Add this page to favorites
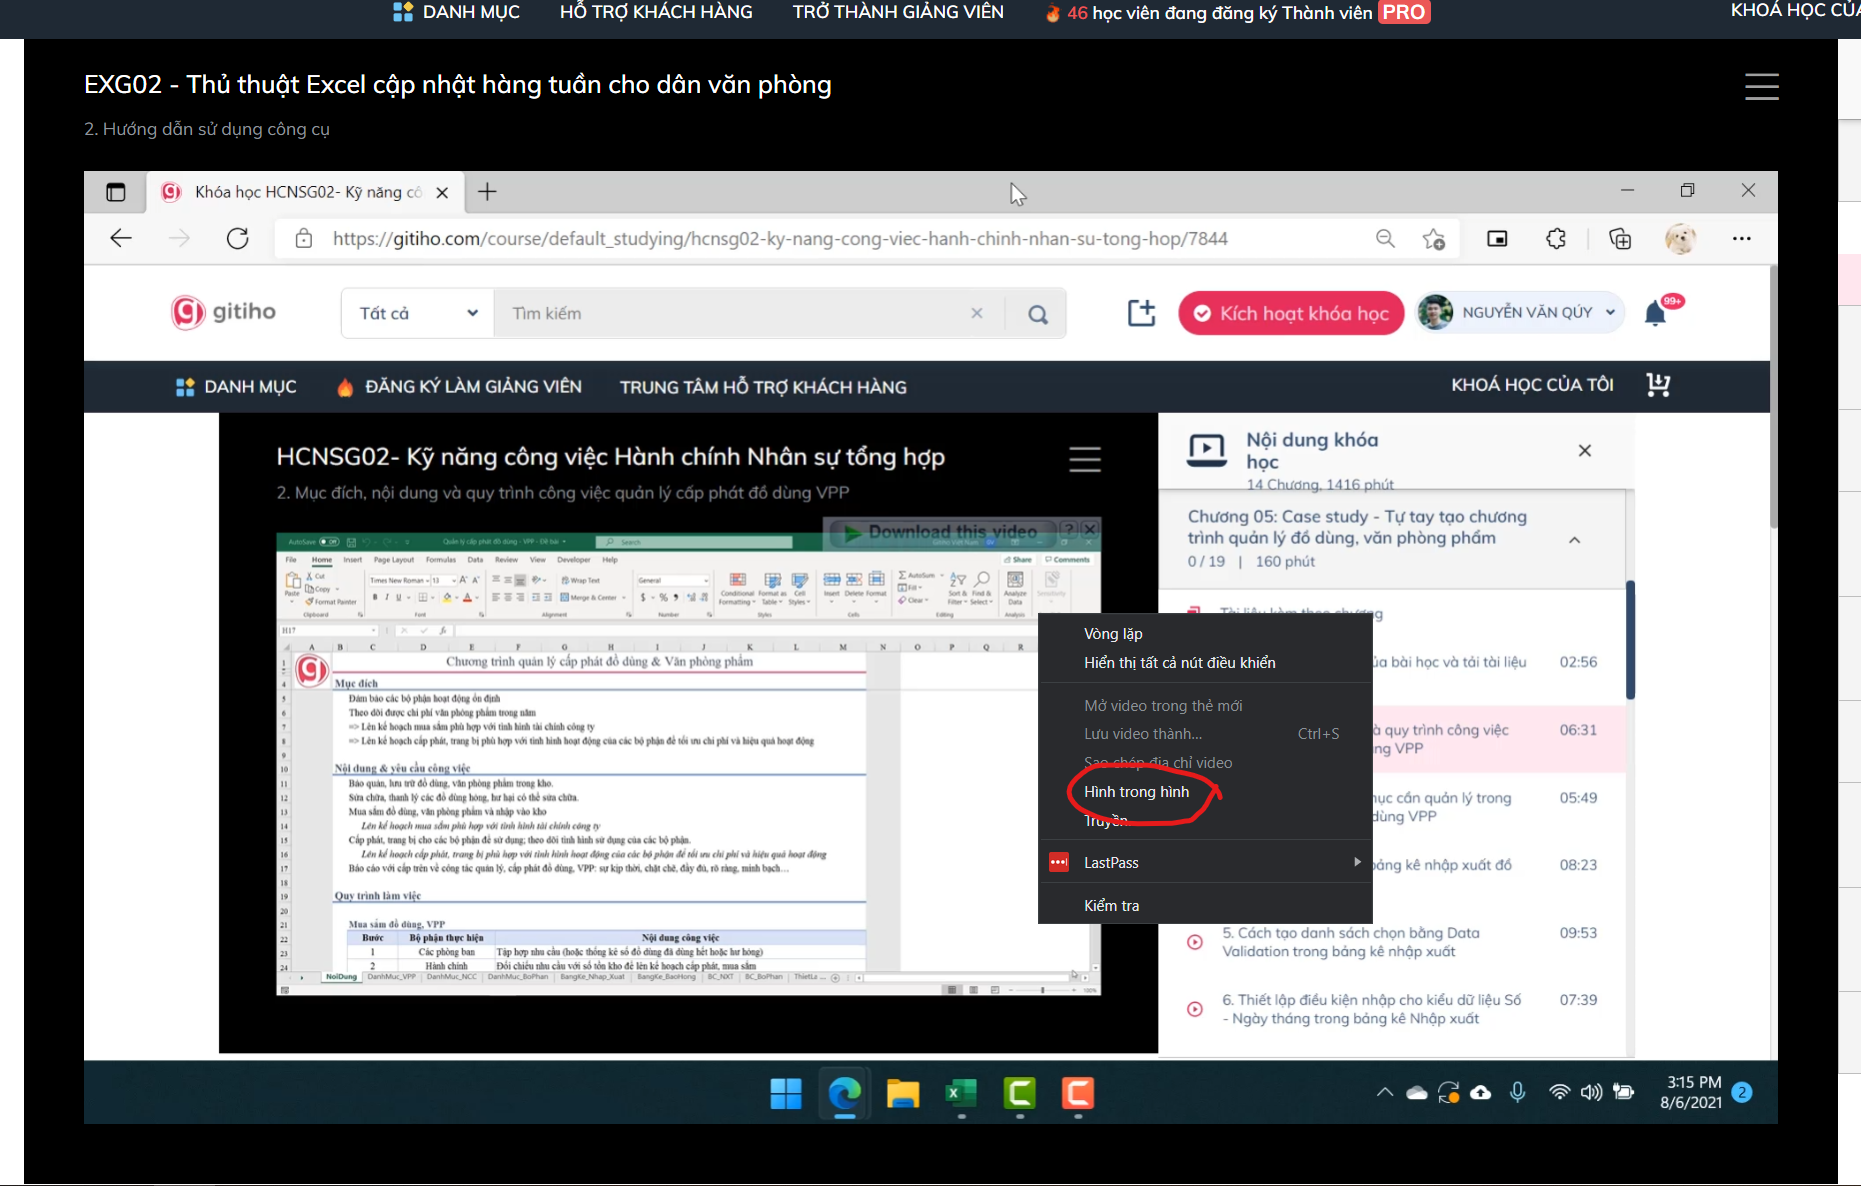Screen dimensions: 1861x1186 click(1434, 238)
